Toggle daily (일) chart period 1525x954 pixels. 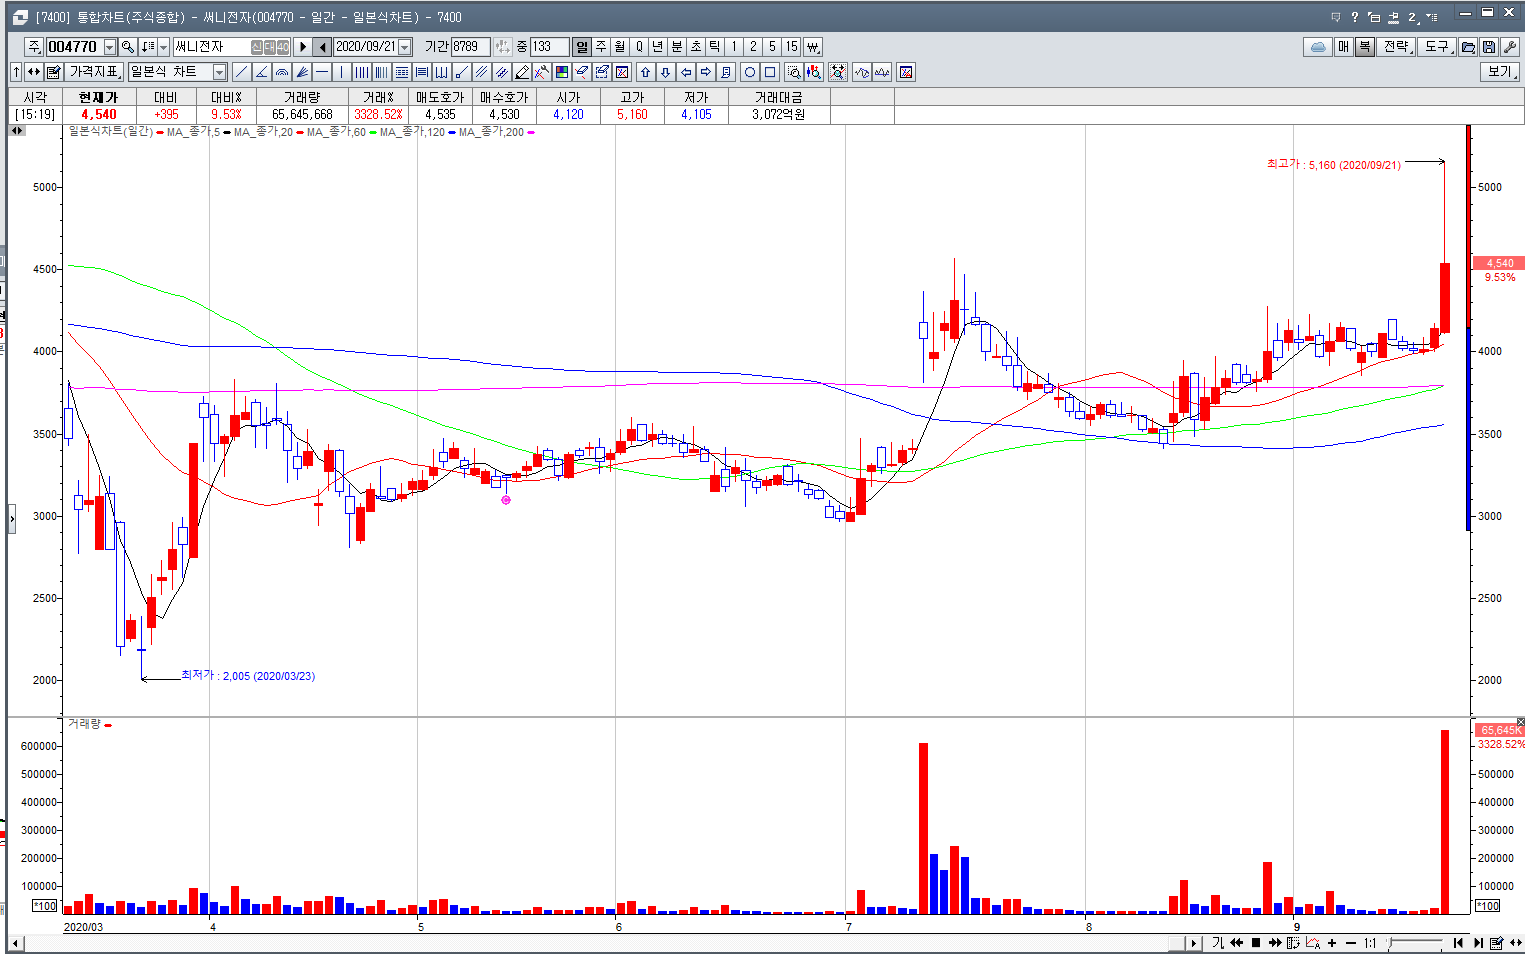582,47
